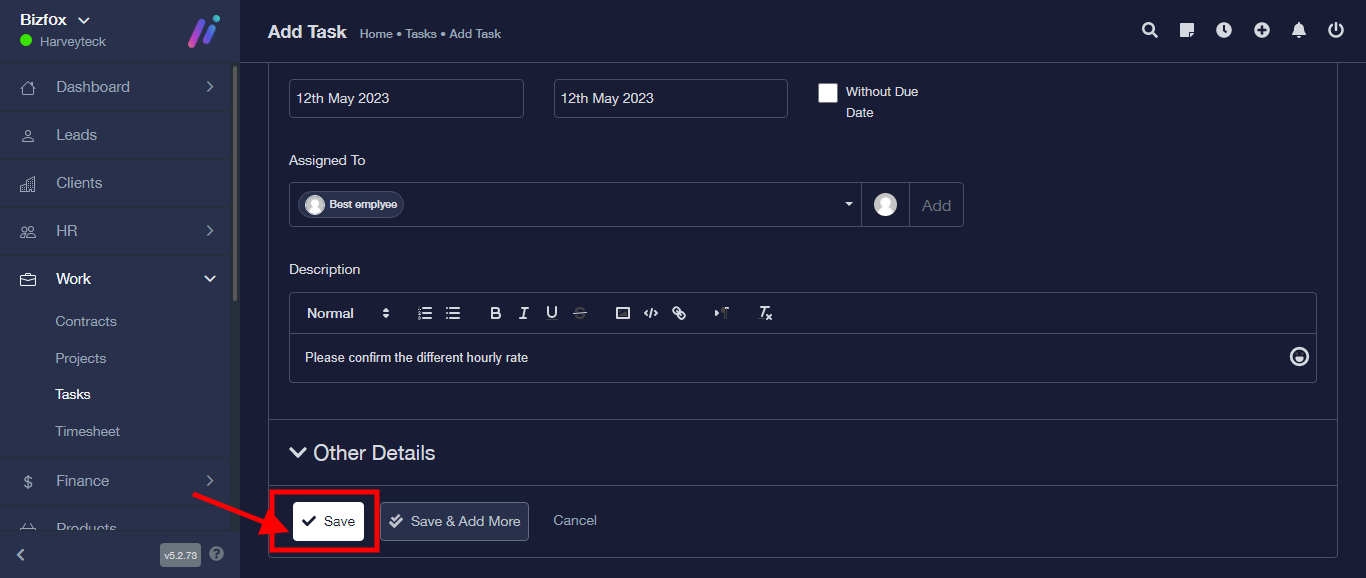This screenshot has width=1366, height=578.
Task: Expand the Other Details section
Action: pyautogui.click(x=363, y=453)
